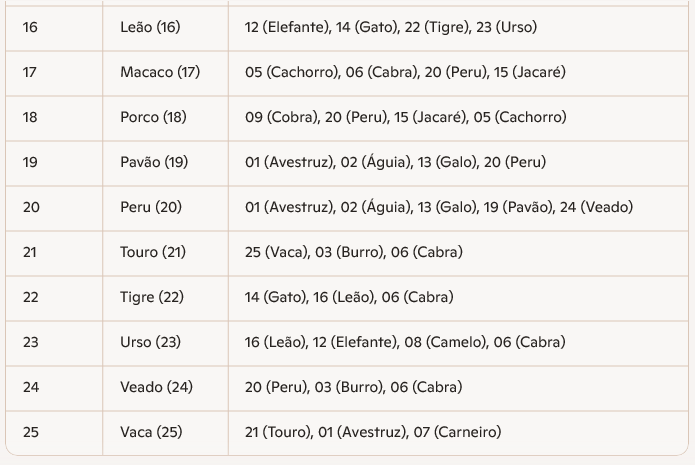Viewport: 695px width, 465px height.
Task: Select the cell ending with 19 (Pavão), 24 (Veado)
Action: pos(438,207)
